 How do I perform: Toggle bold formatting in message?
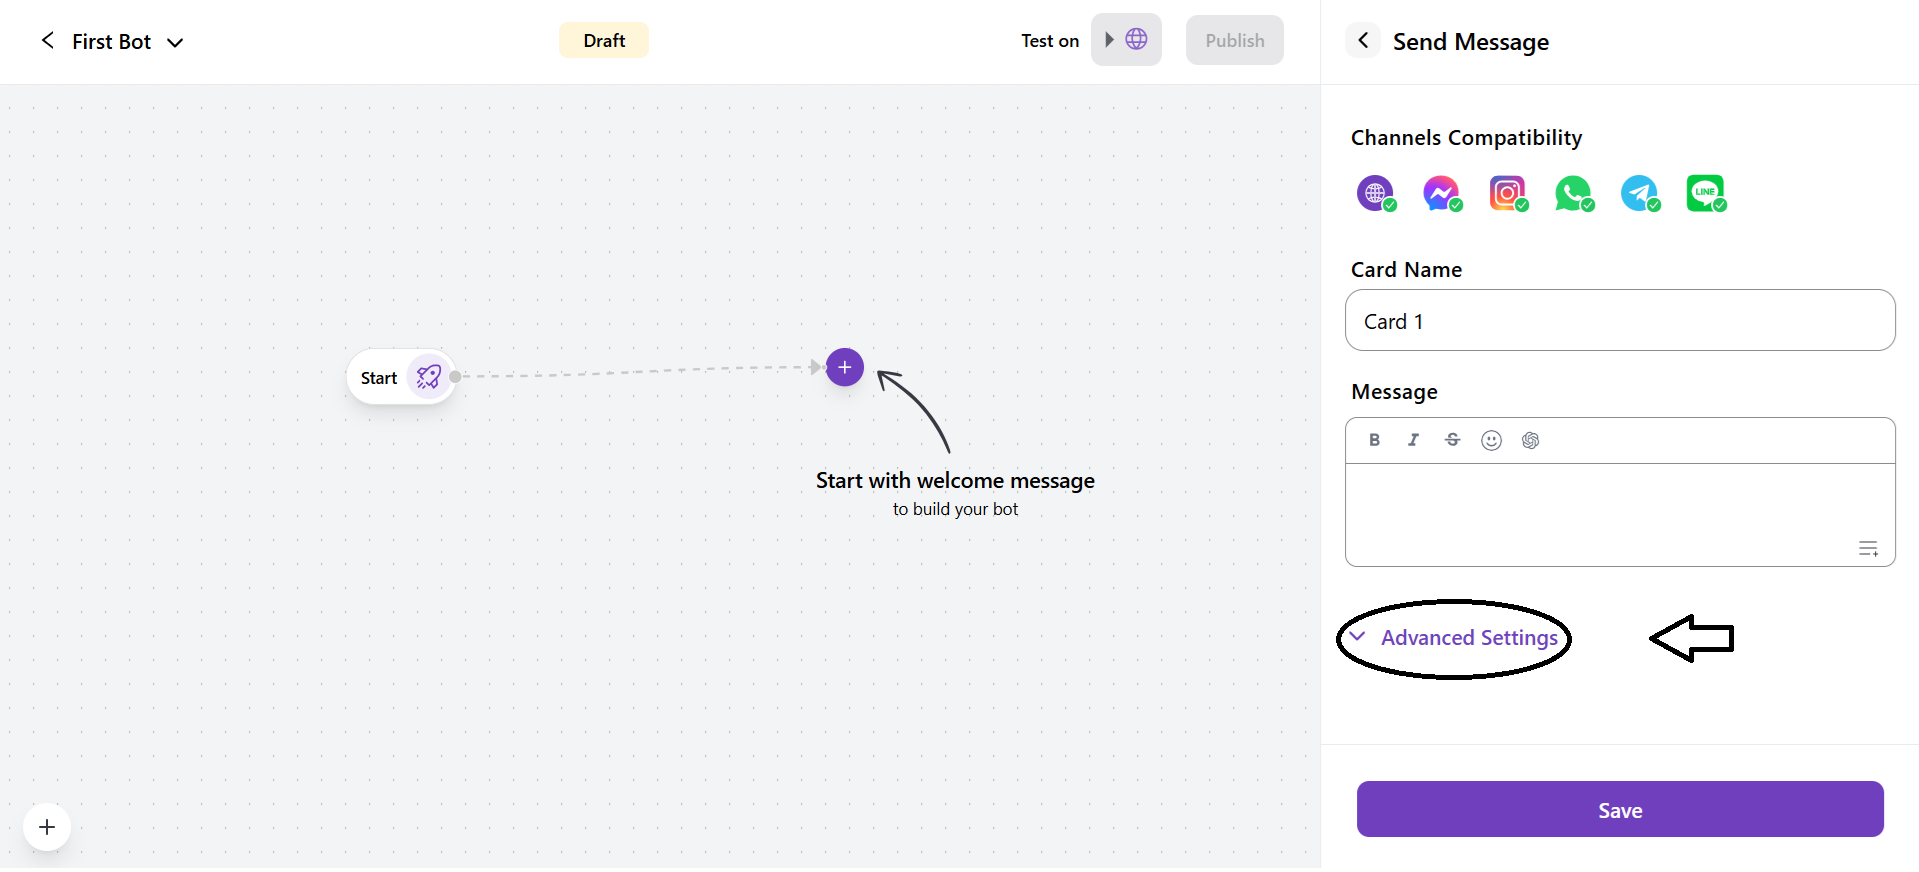1375,440
